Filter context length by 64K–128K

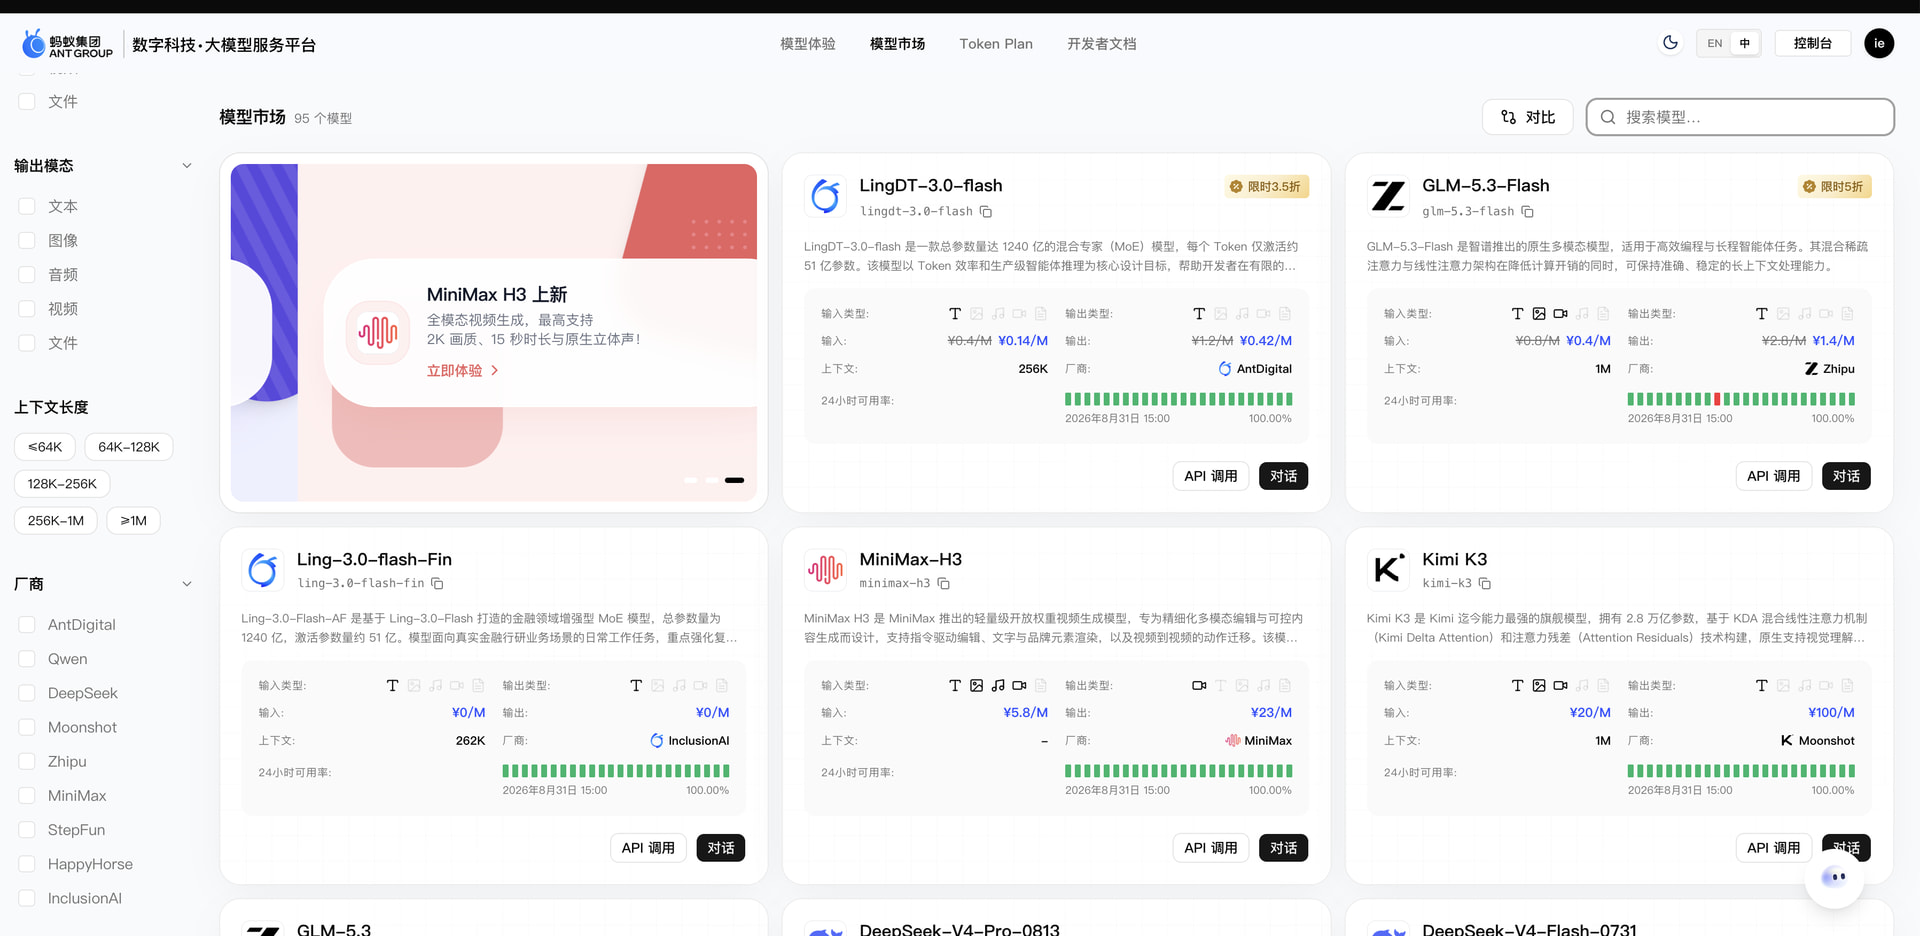click(x=129, y=447)
